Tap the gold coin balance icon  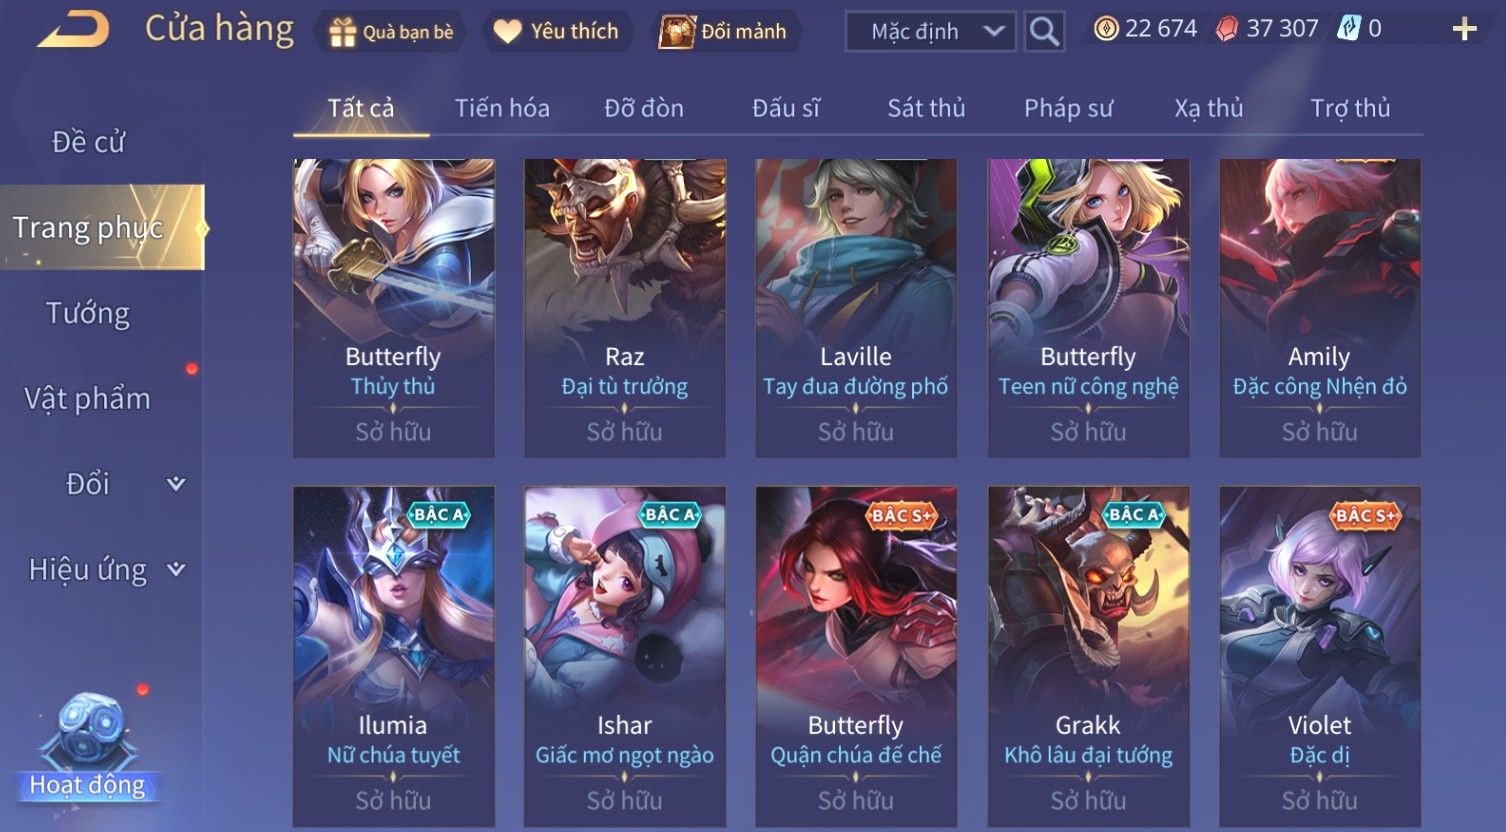(1106, 29)
